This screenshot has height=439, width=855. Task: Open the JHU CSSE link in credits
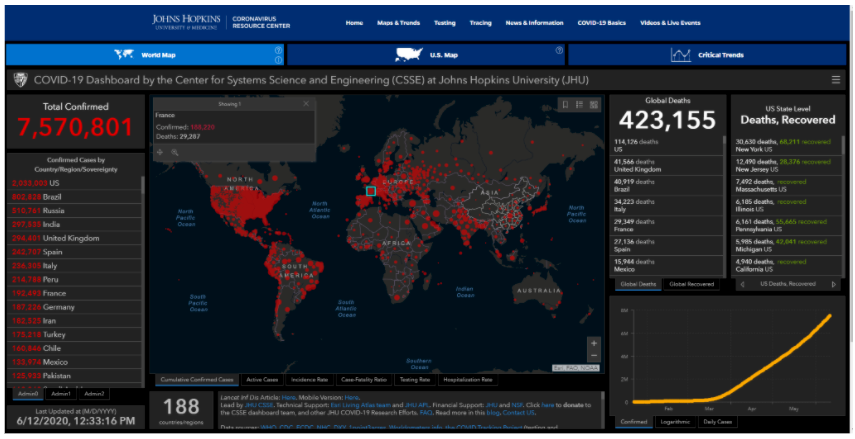[258, 405]
